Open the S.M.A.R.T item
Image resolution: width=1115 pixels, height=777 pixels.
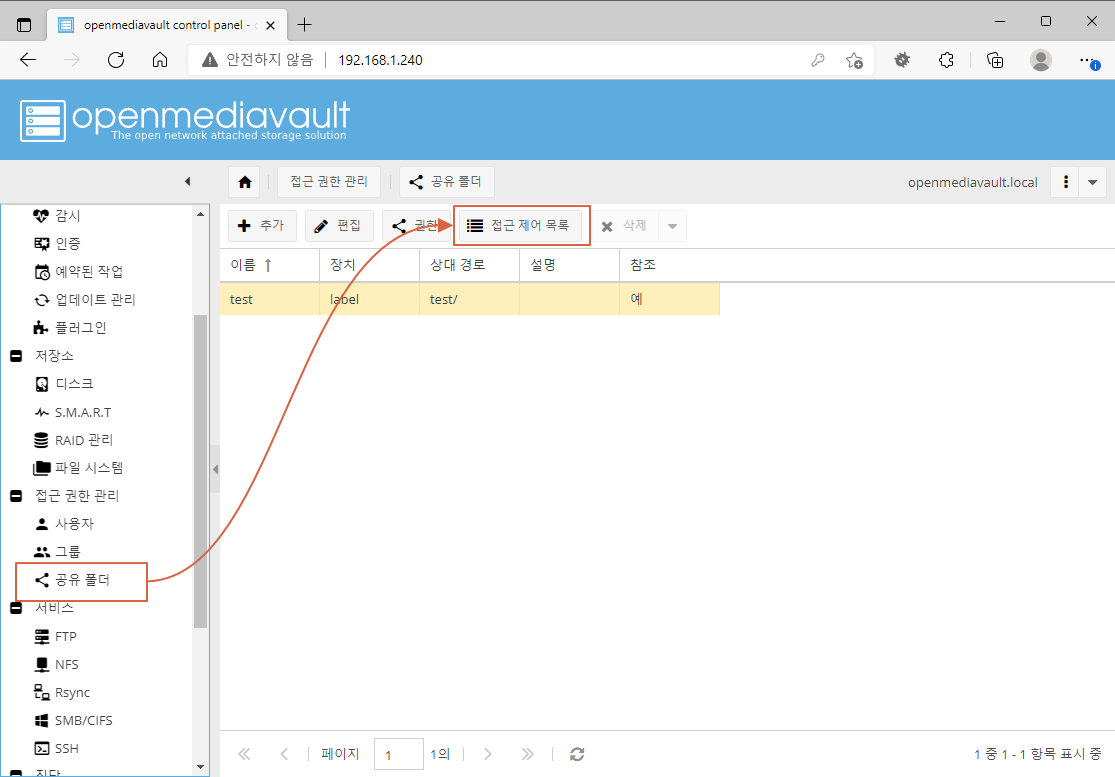pyautogui.click(x=73, y=412)
